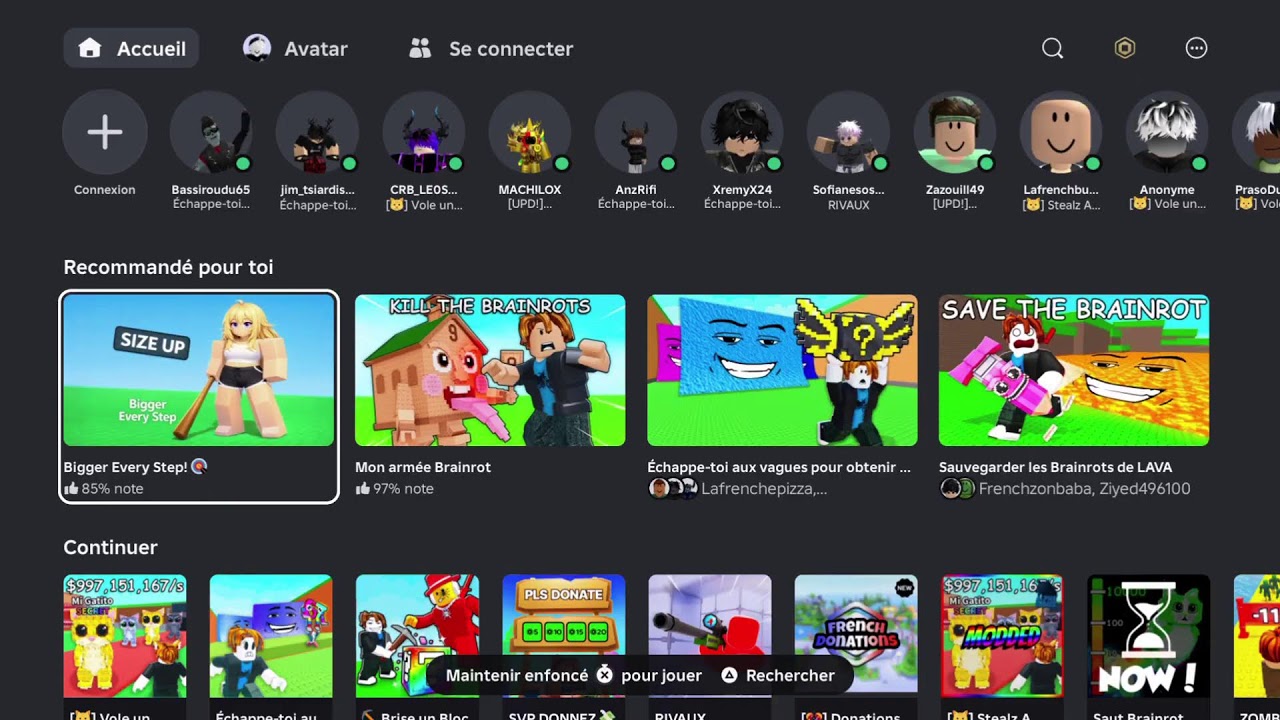Open Lafrenchbu friend avatar
This screenshot has width=1280, height=720.
(1061, 132)
